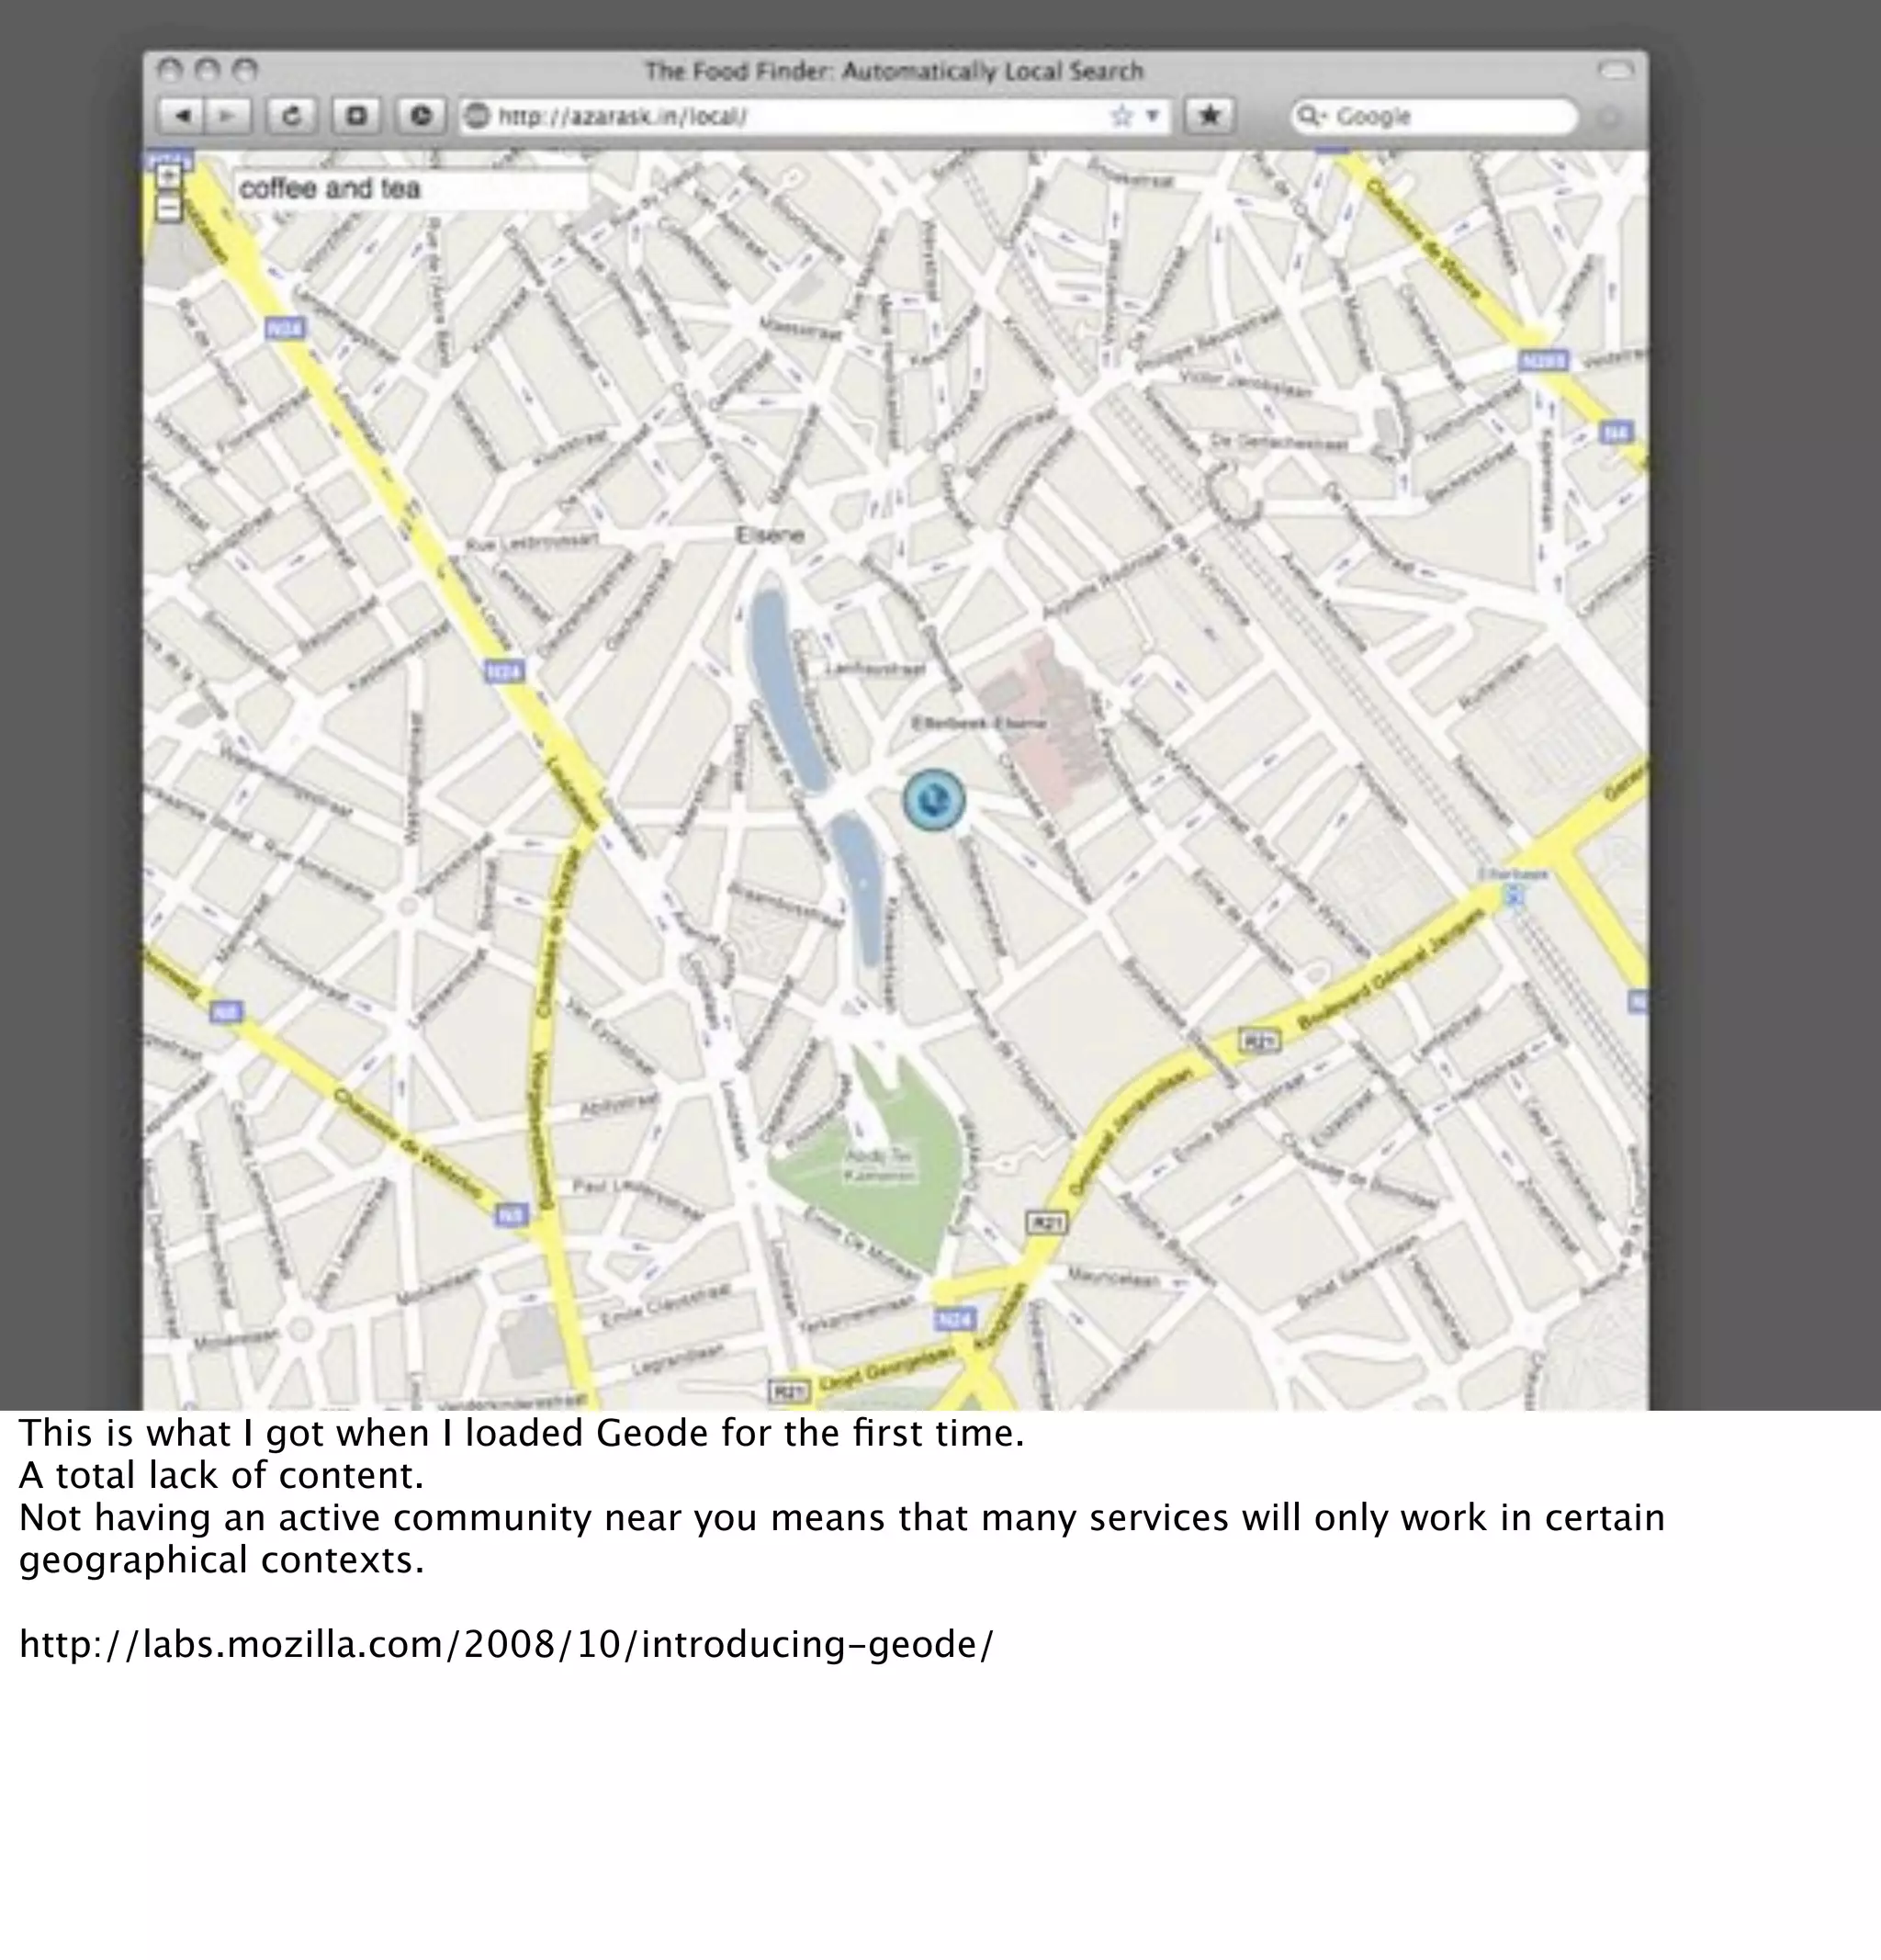This screenshot has height=1960, width=1881.
Task: Click the globe site icon in address bar
Action: coord(478,117)
